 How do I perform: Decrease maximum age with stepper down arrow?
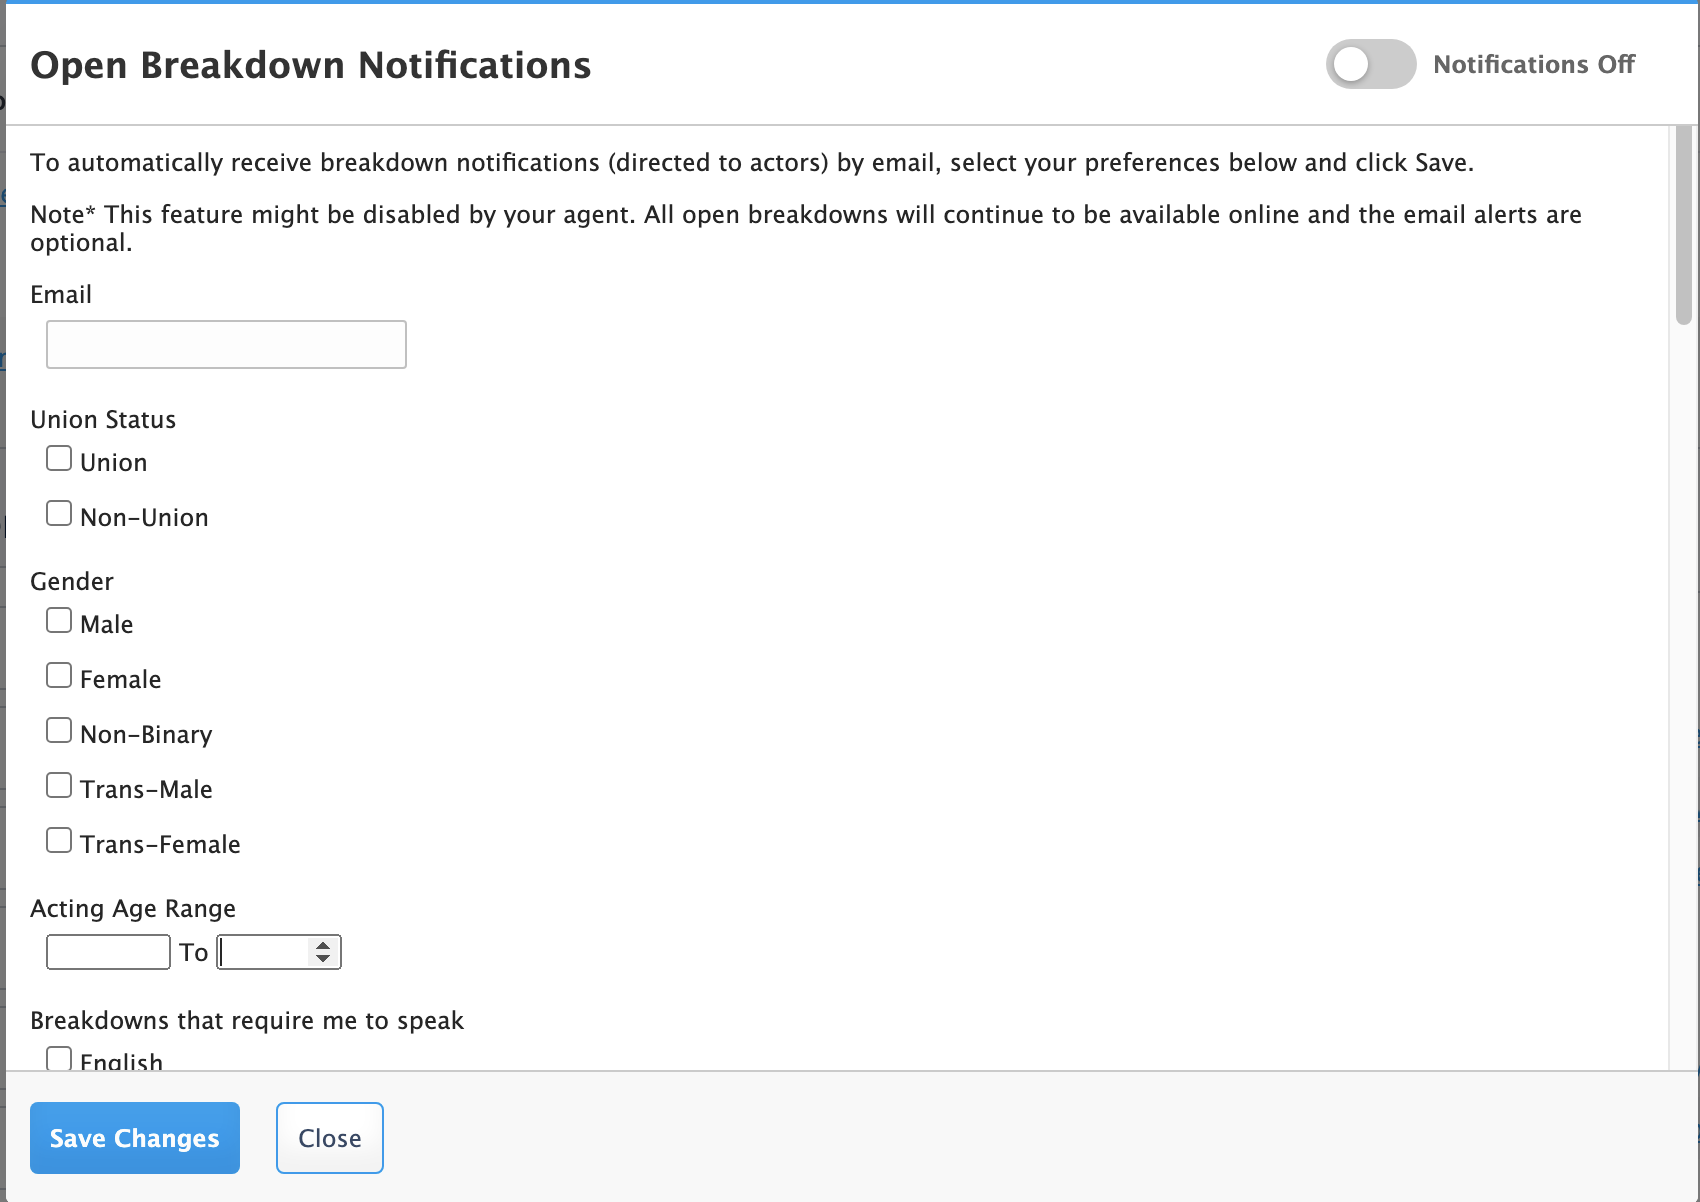(322, 959)
